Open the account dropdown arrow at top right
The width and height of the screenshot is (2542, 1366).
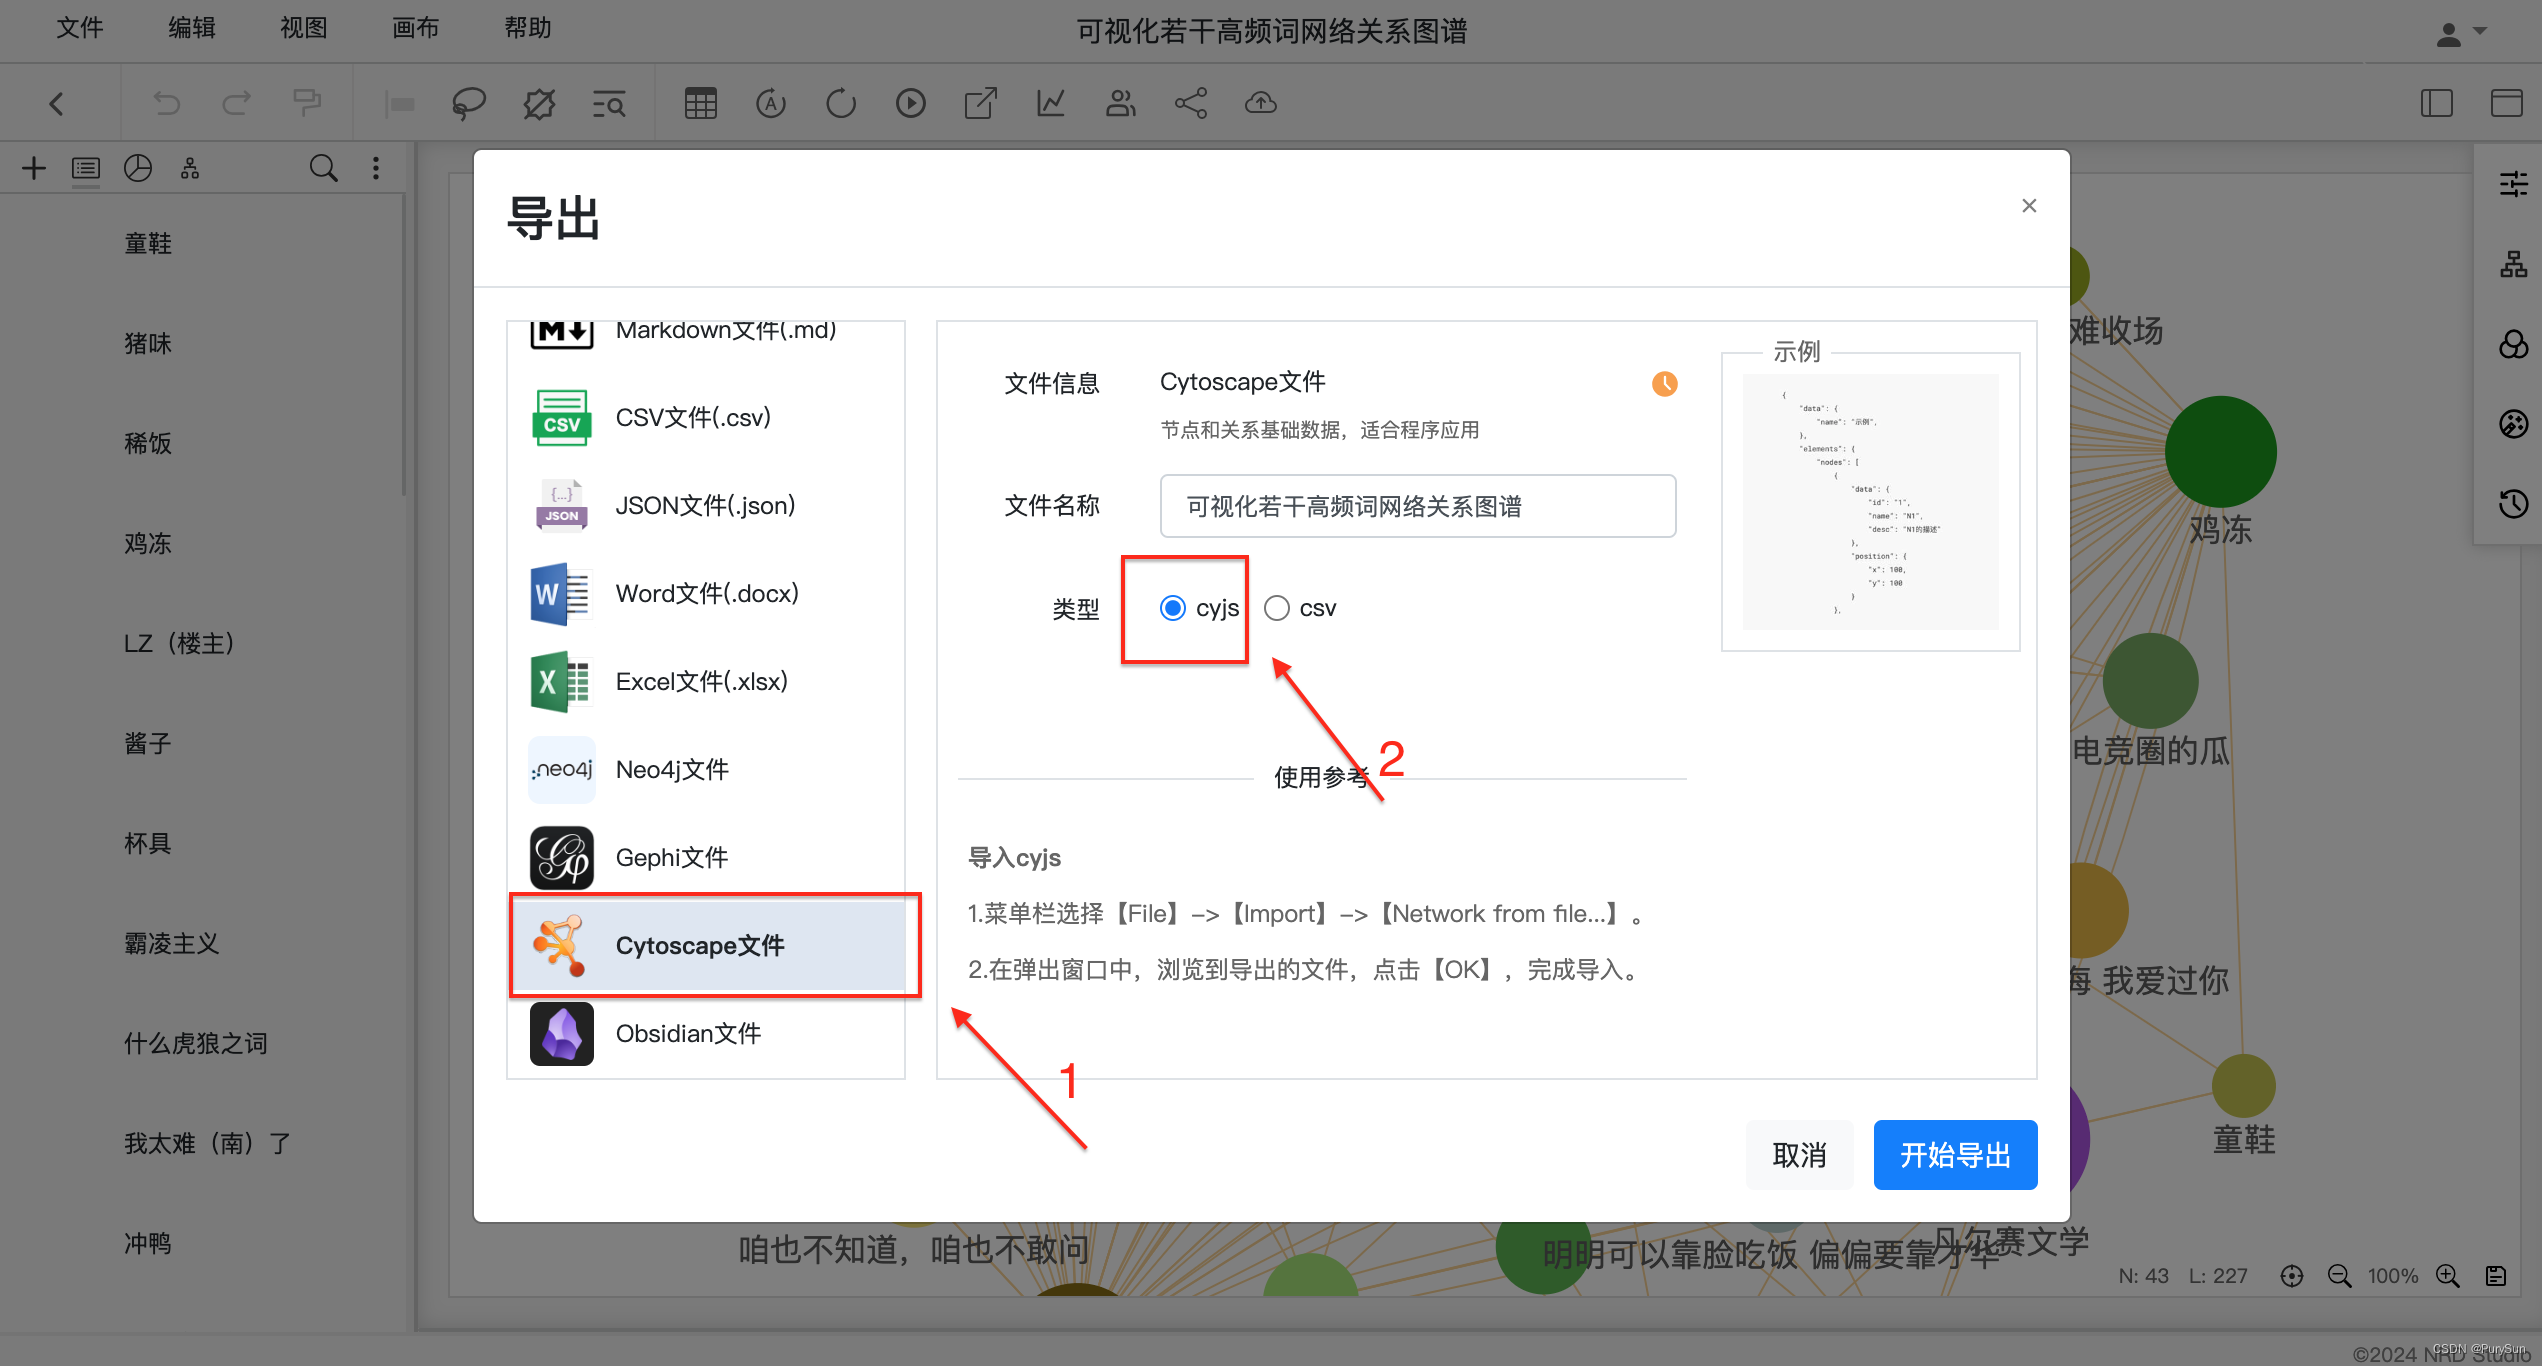pos(2480,32)
